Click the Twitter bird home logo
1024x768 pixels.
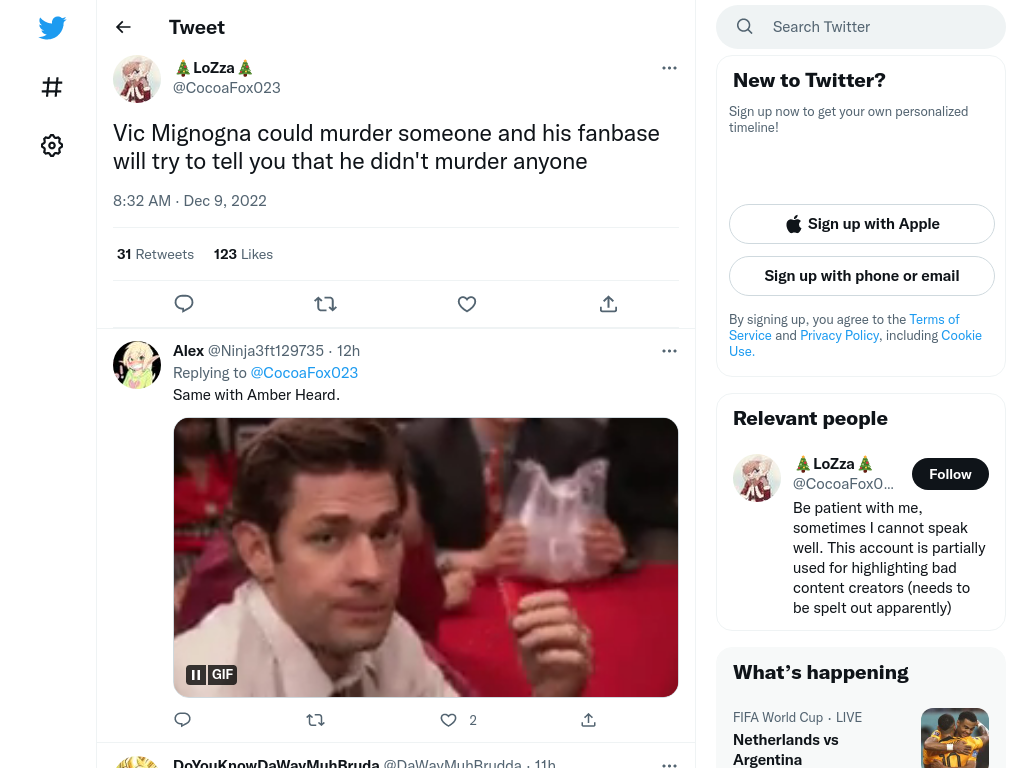click(52, 28)
